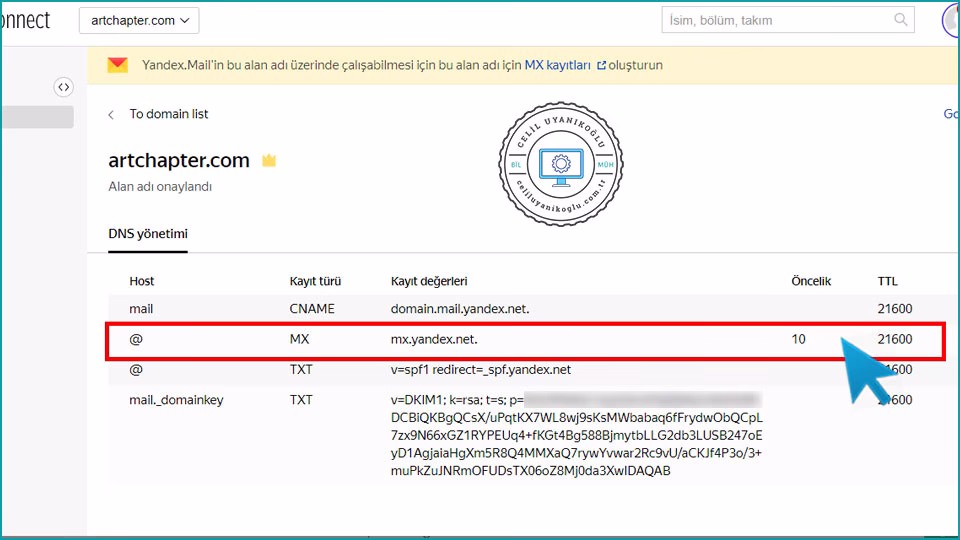Click the v=DKIM1; k=rsa; t=s; p= text

tap(457, 400)
